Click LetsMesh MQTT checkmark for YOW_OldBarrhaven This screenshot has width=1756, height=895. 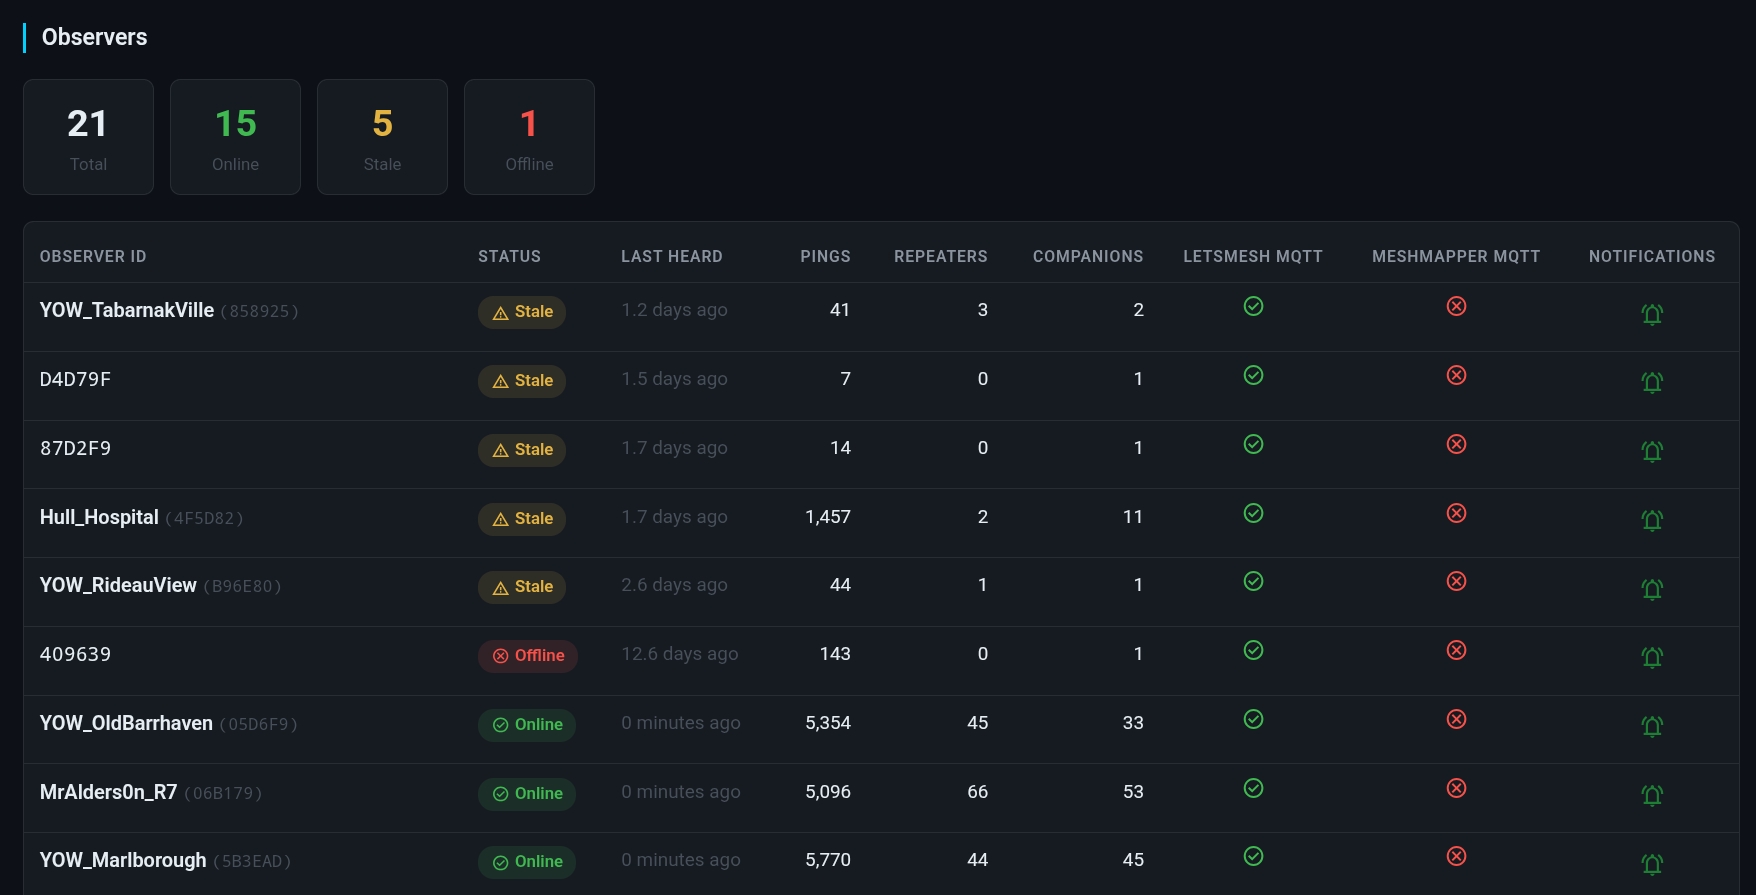1253,719
